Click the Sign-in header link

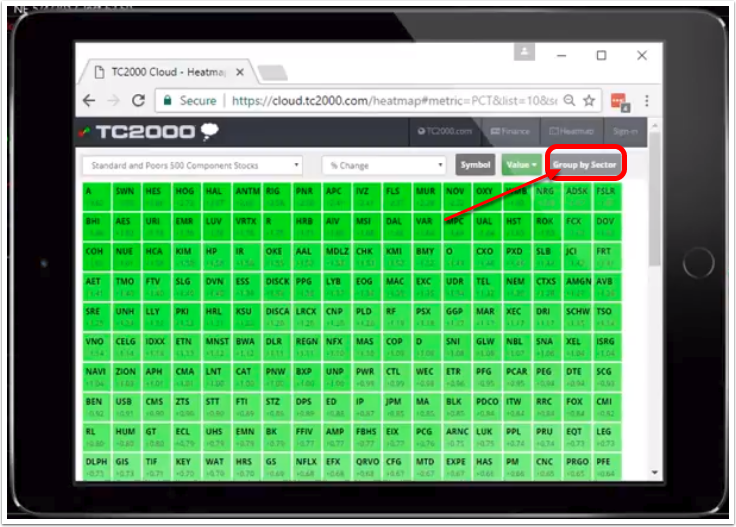coord(625,131)
